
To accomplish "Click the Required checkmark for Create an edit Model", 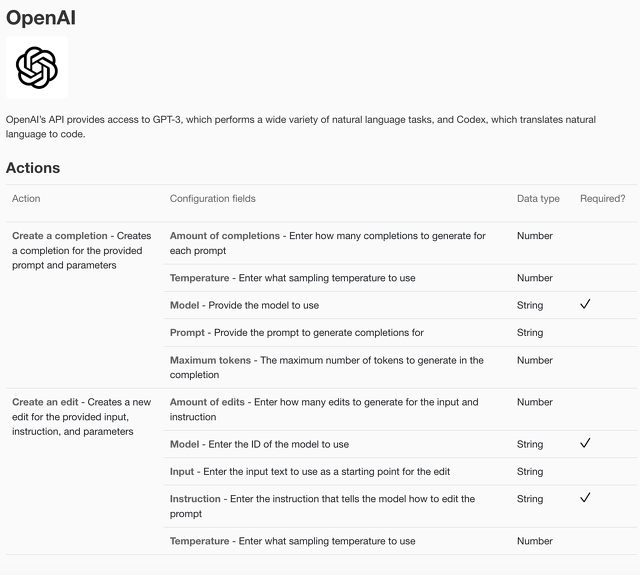I will point(585,444).
